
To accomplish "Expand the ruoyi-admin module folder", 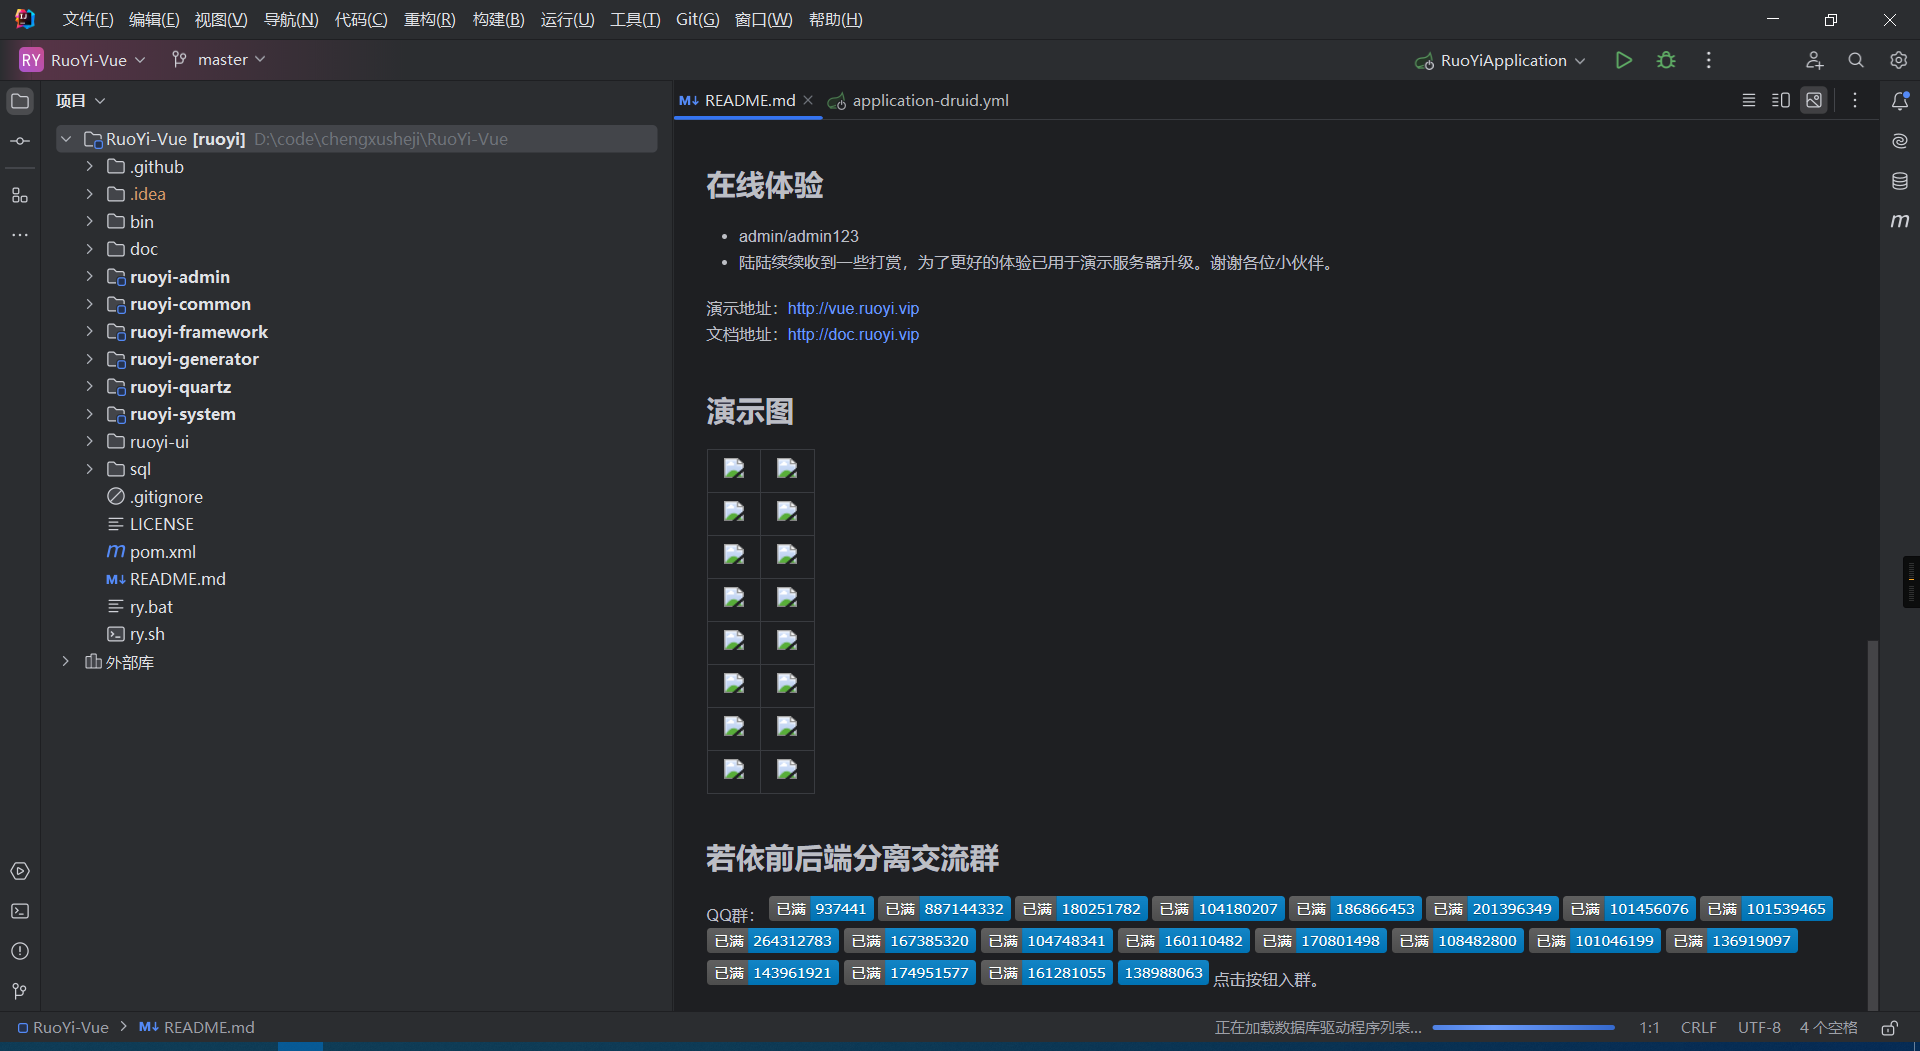I will pos(89,276).
